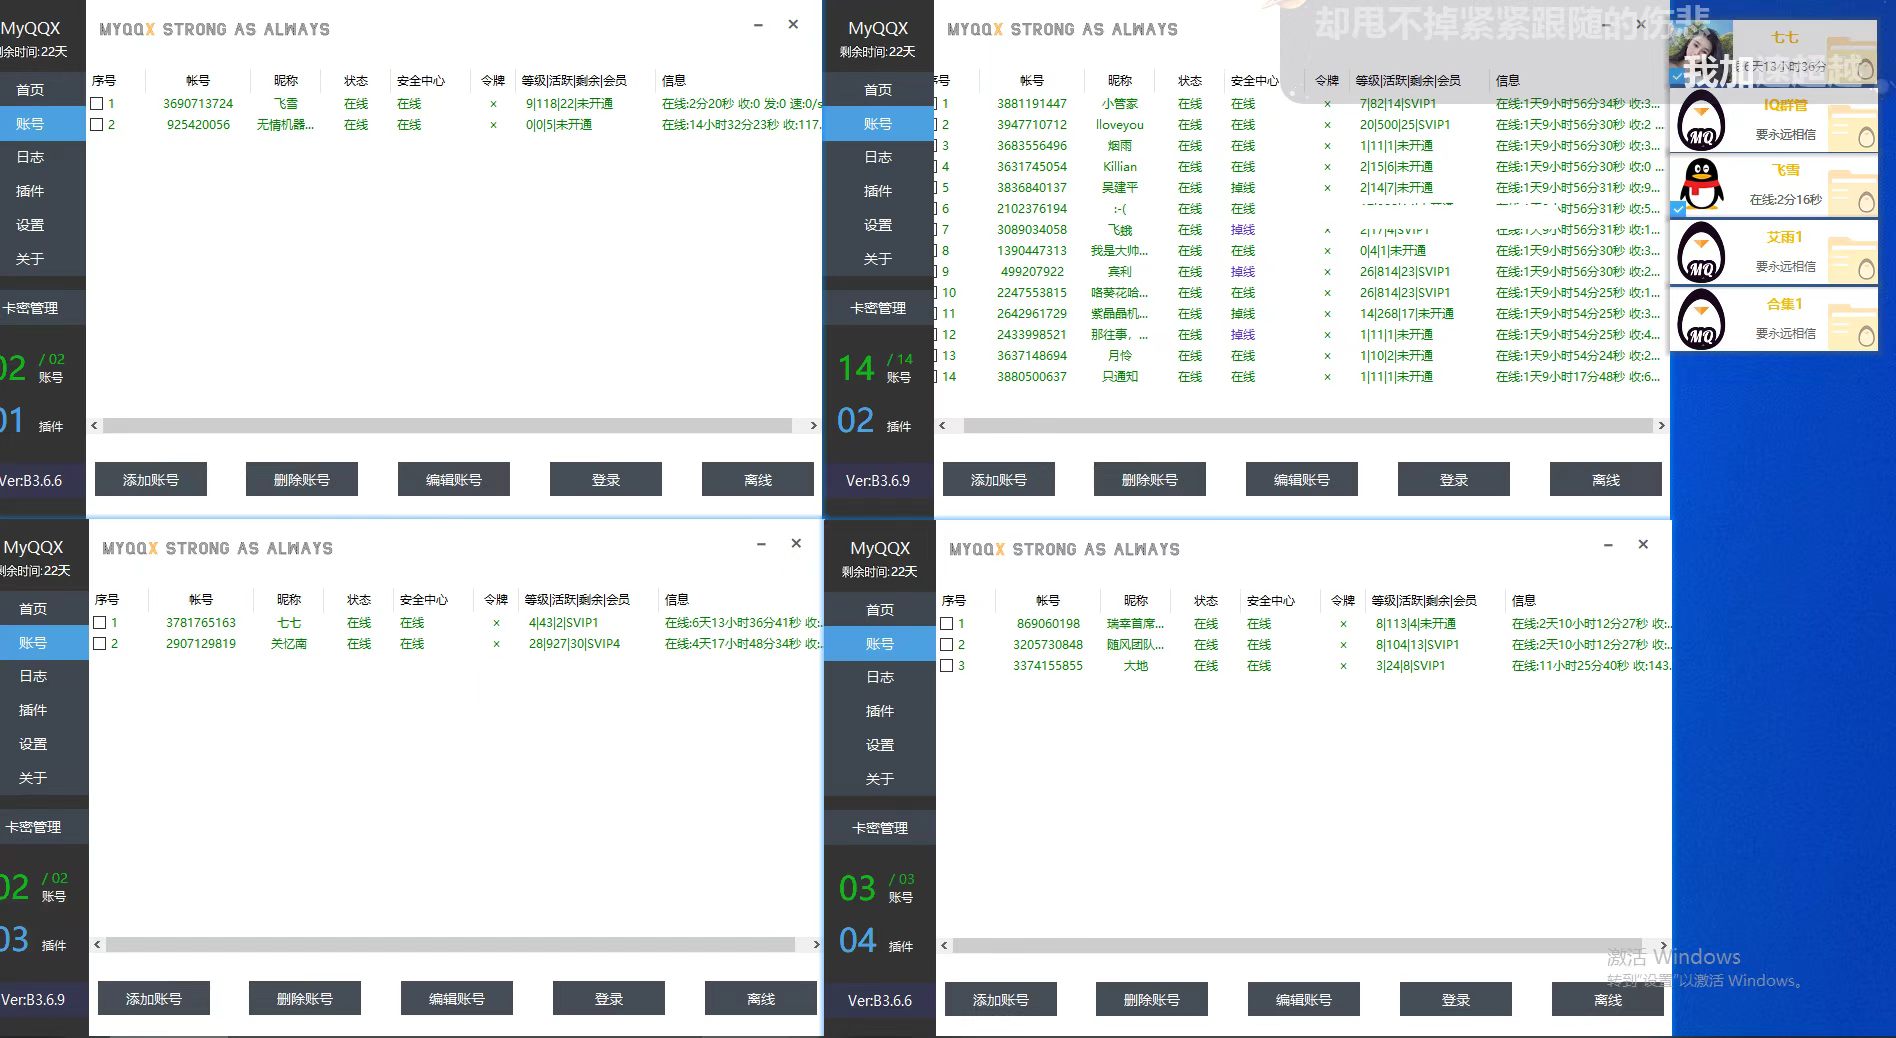Click the horizontal scrollbar in the 925420056 window
Image resolution: width=1896 pixels, height=1038 pixels.
448,426
